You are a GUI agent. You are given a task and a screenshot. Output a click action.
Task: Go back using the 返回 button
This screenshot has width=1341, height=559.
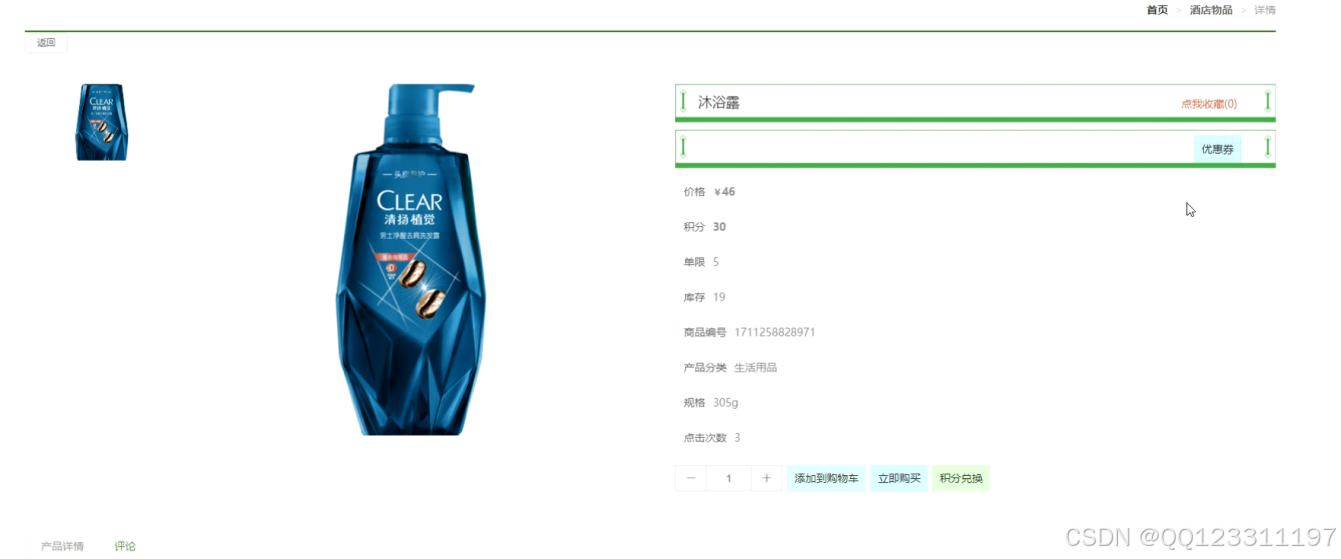coord(46,43)
